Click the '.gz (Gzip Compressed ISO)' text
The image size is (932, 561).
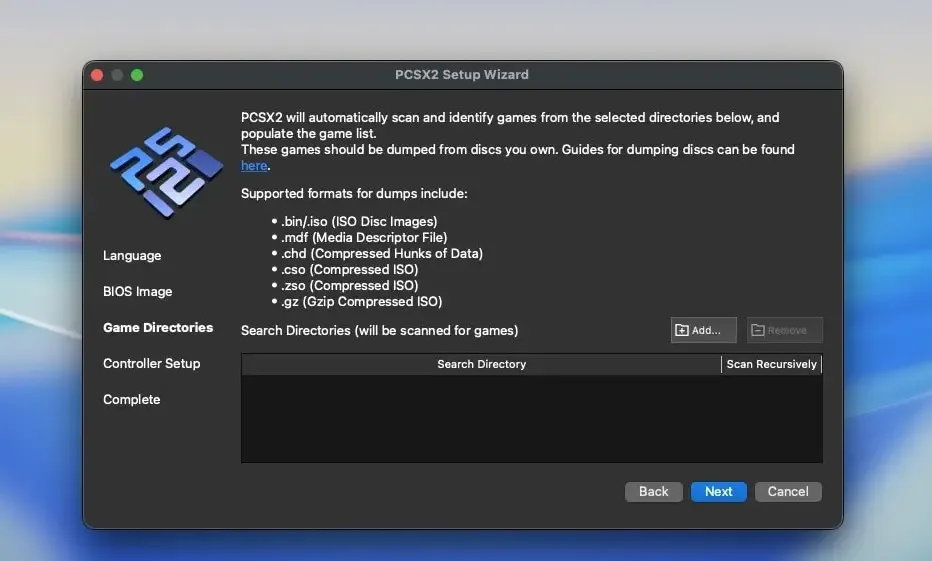point(361,302)
